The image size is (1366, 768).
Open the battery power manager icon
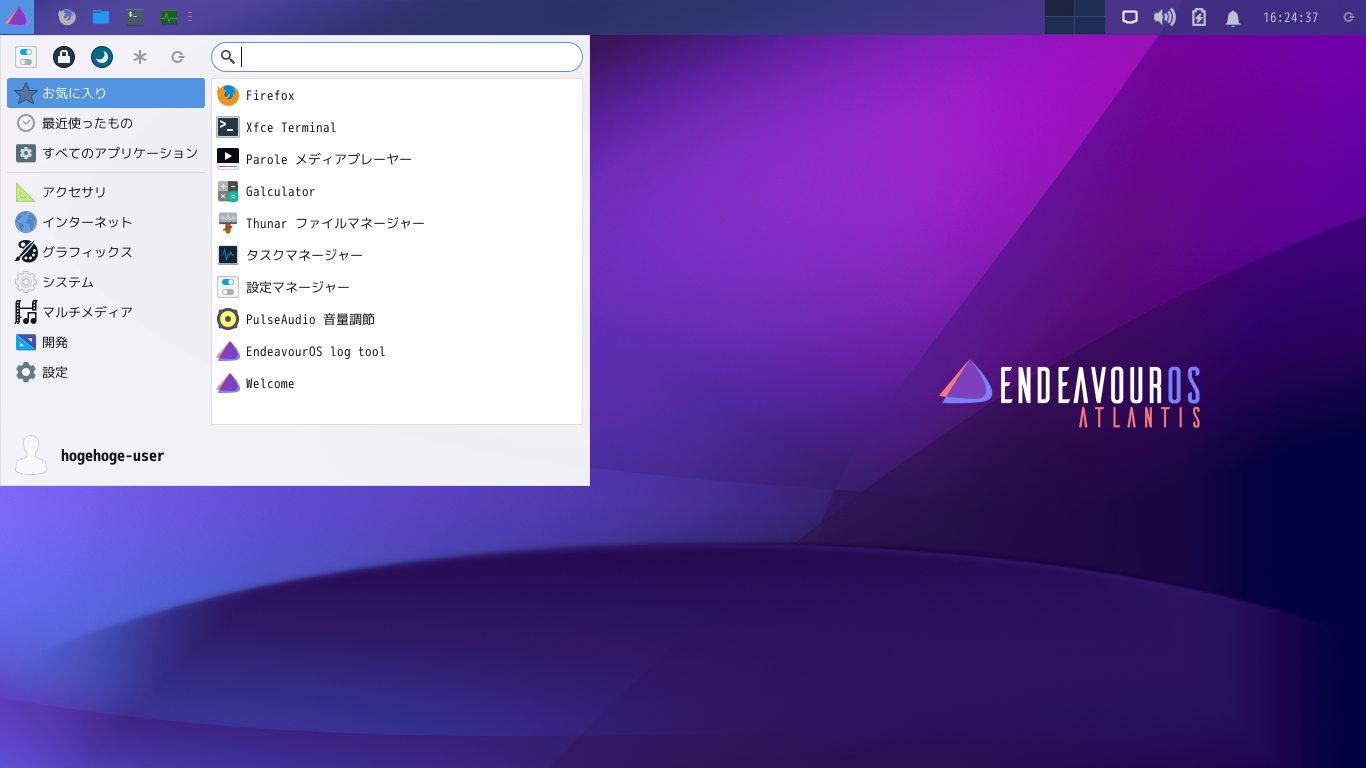click(x=1199, y=17)
